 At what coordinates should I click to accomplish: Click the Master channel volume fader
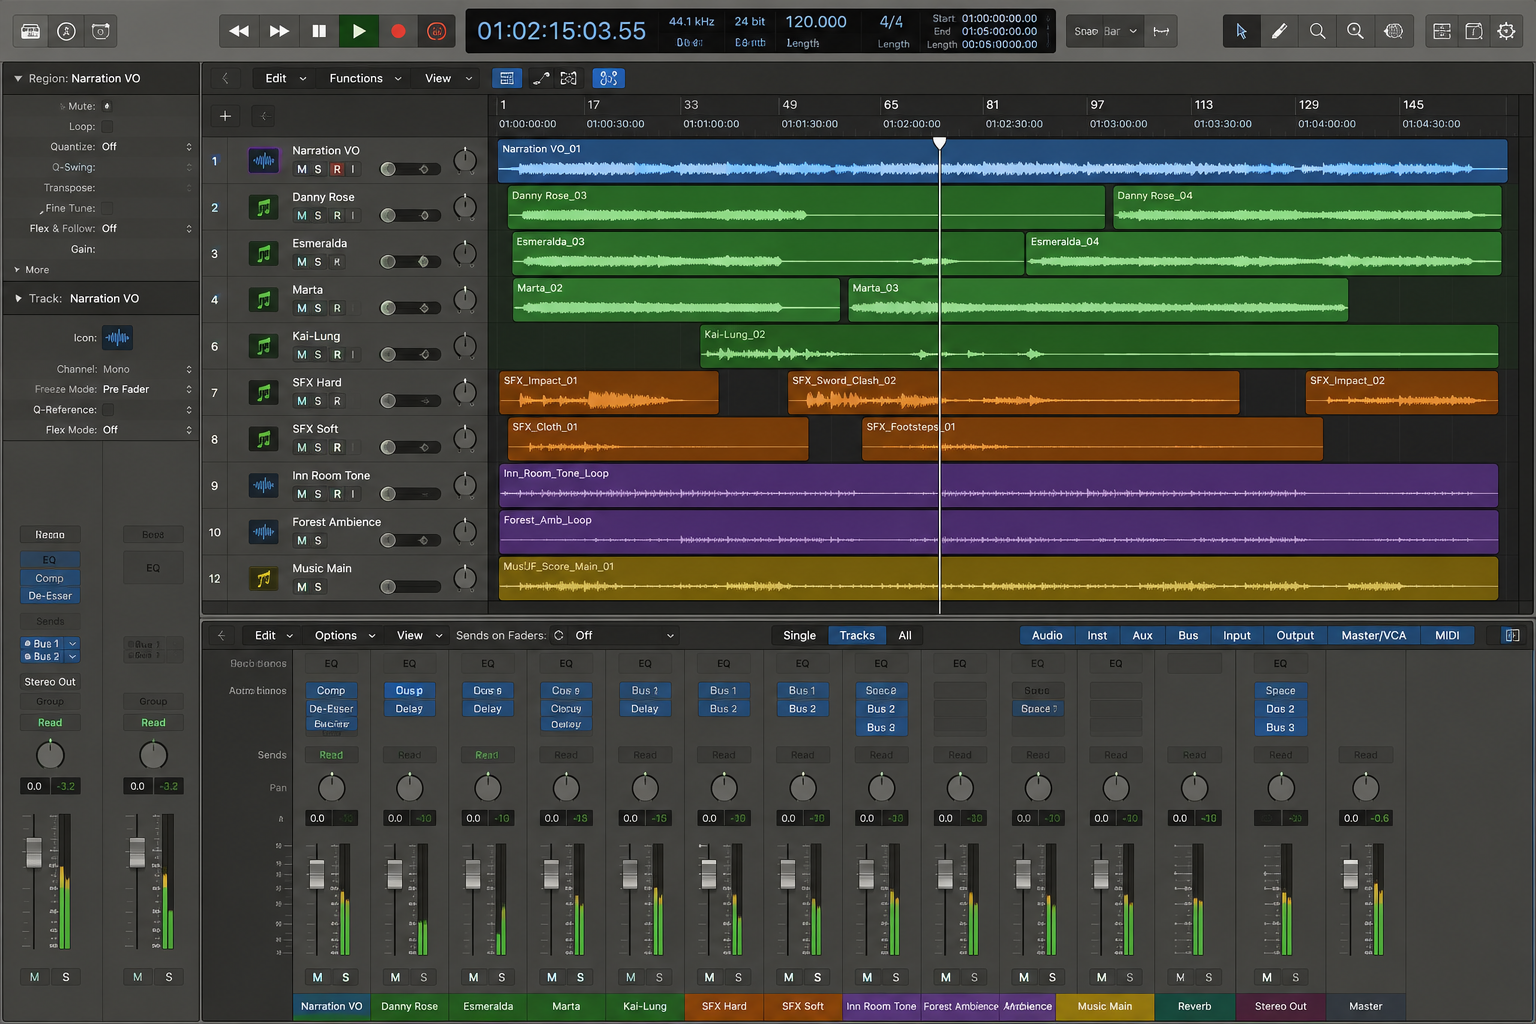[x=1350, y=874]
